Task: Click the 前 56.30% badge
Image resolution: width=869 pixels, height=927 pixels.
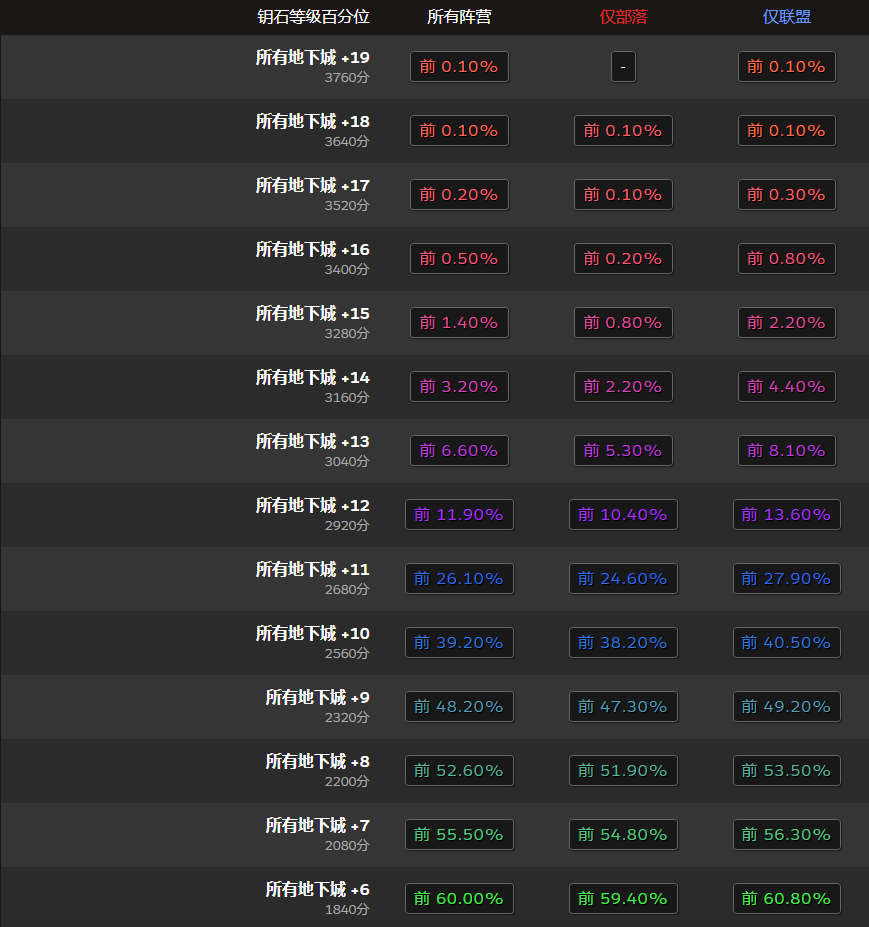Action: (x=787, y=835)
